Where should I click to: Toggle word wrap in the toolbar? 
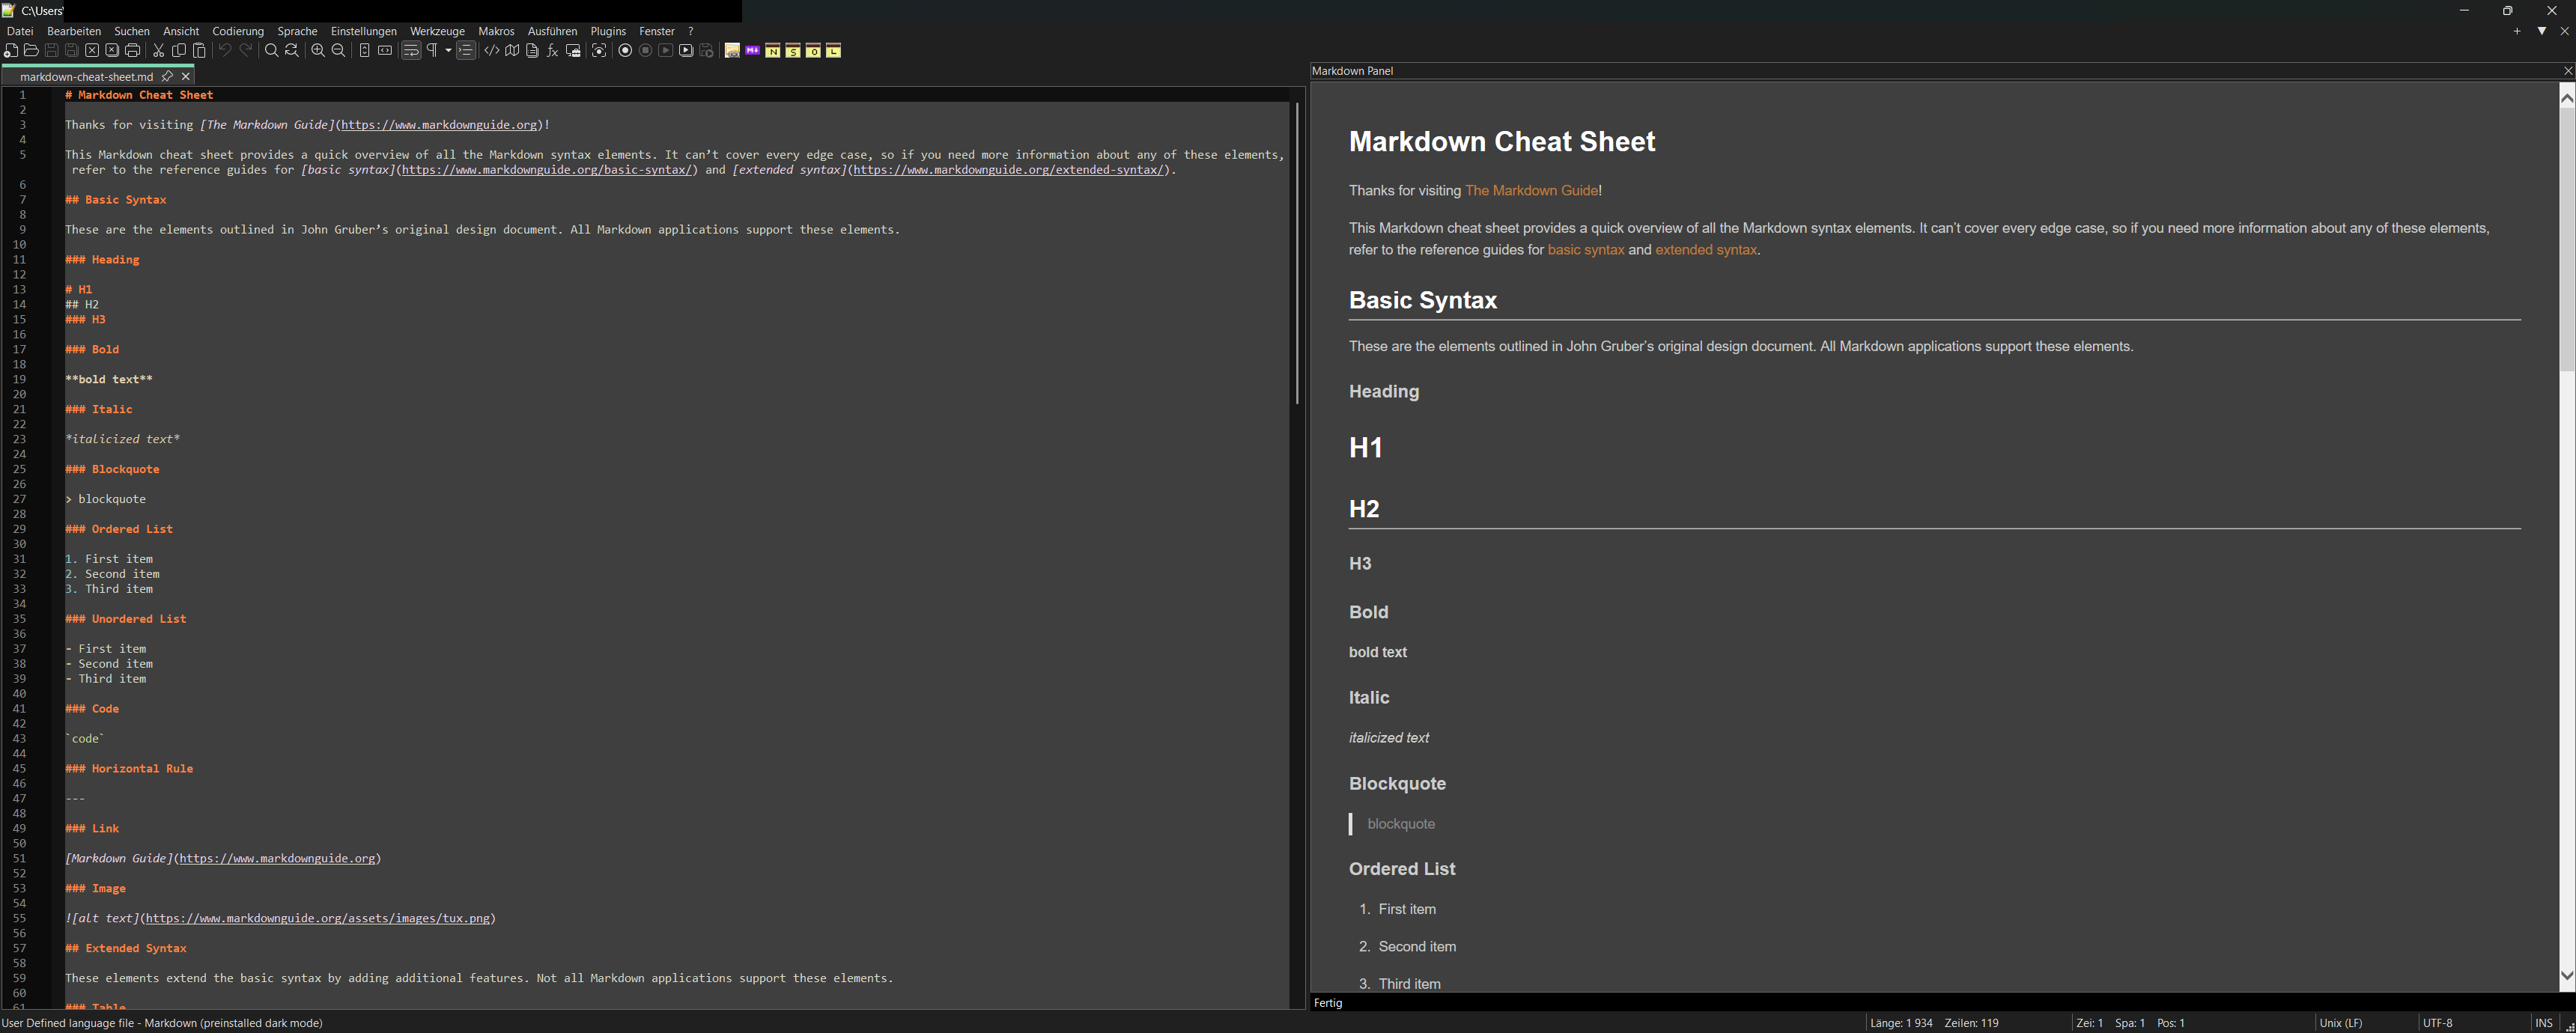pos(411,50)
